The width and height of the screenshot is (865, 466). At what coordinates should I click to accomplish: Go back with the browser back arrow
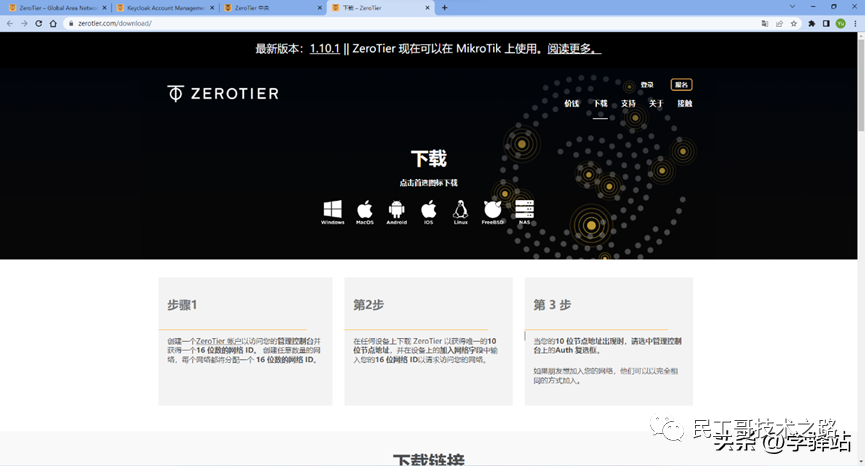click(x=9, y=23)
